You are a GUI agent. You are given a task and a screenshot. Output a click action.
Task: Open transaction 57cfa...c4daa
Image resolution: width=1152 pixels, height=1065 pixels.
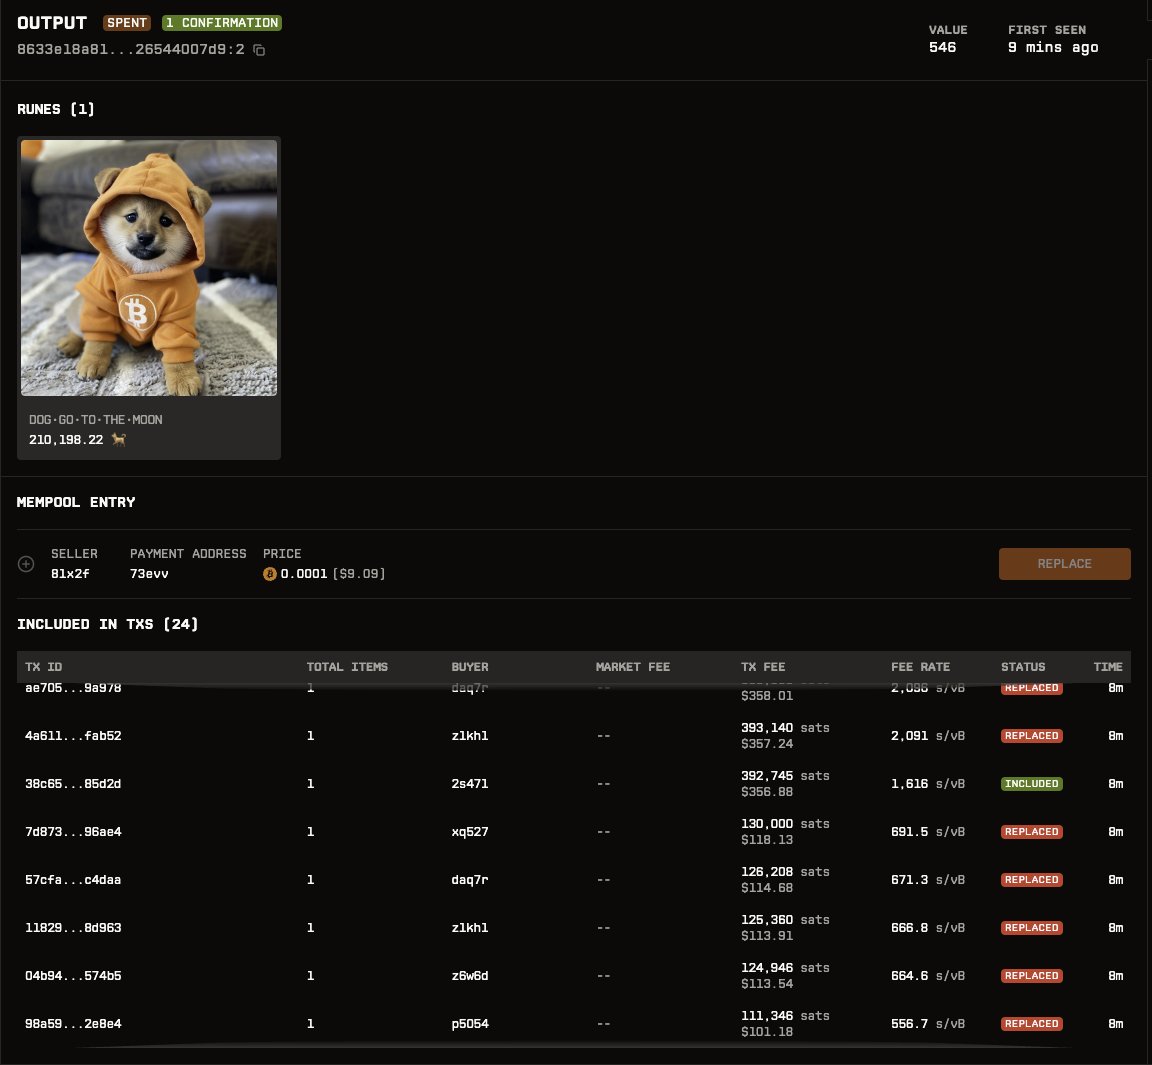coord(73,880)
